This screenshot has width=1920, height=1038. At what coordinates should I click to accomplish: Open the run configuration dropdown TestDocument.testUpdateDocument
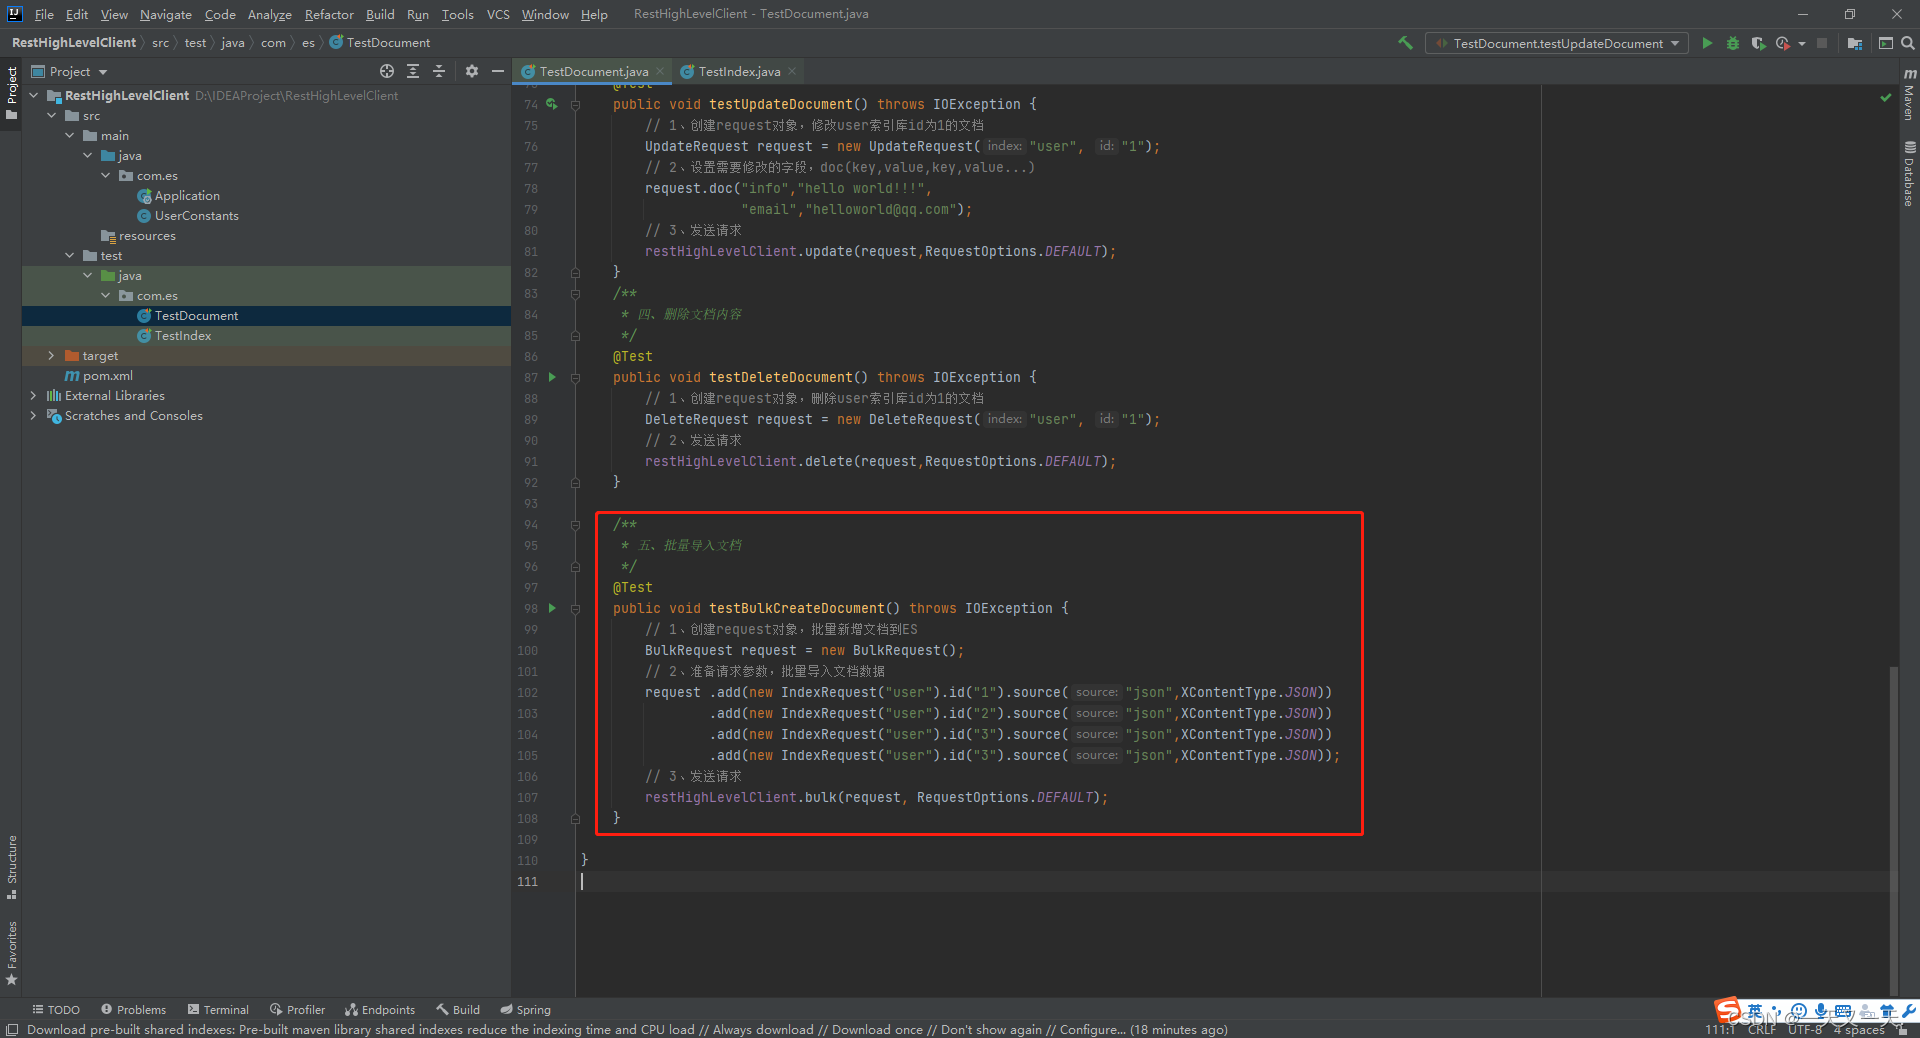coord(1557,43)
